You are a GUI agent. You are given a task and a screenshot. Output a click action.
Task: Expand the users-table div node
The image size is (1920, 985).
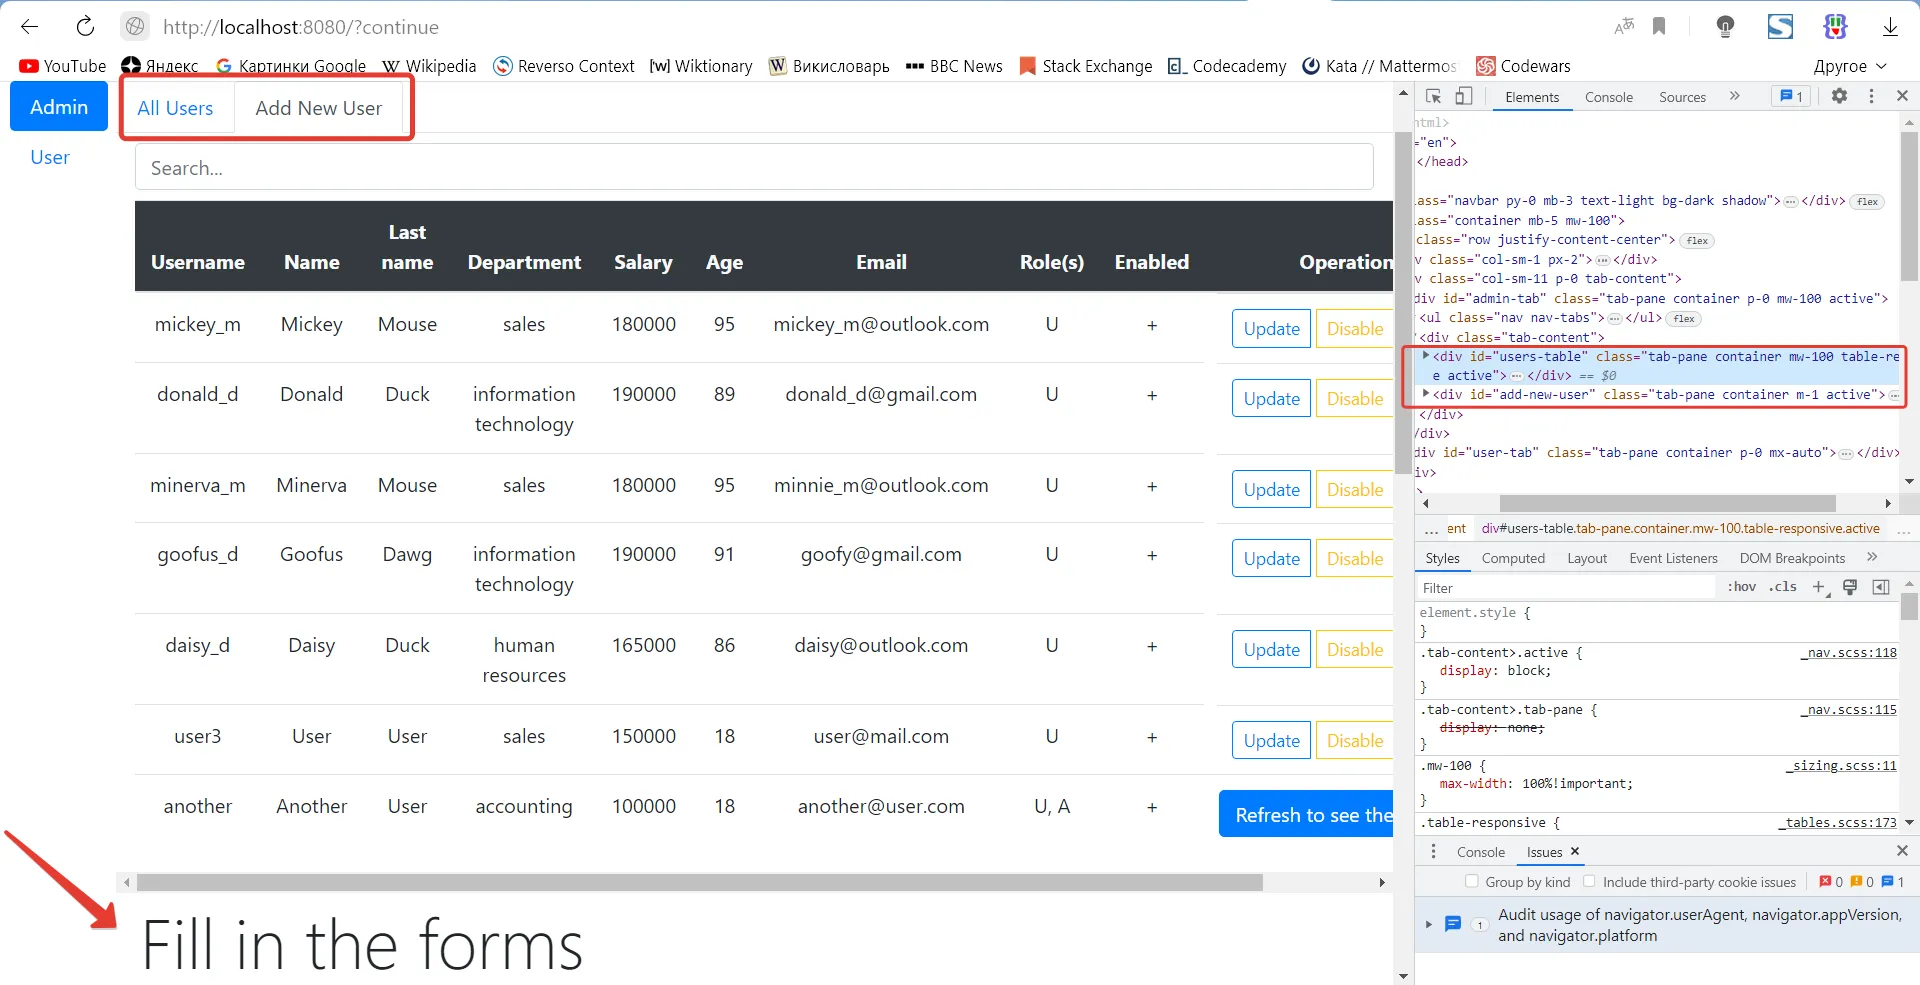coord(1426,356)
